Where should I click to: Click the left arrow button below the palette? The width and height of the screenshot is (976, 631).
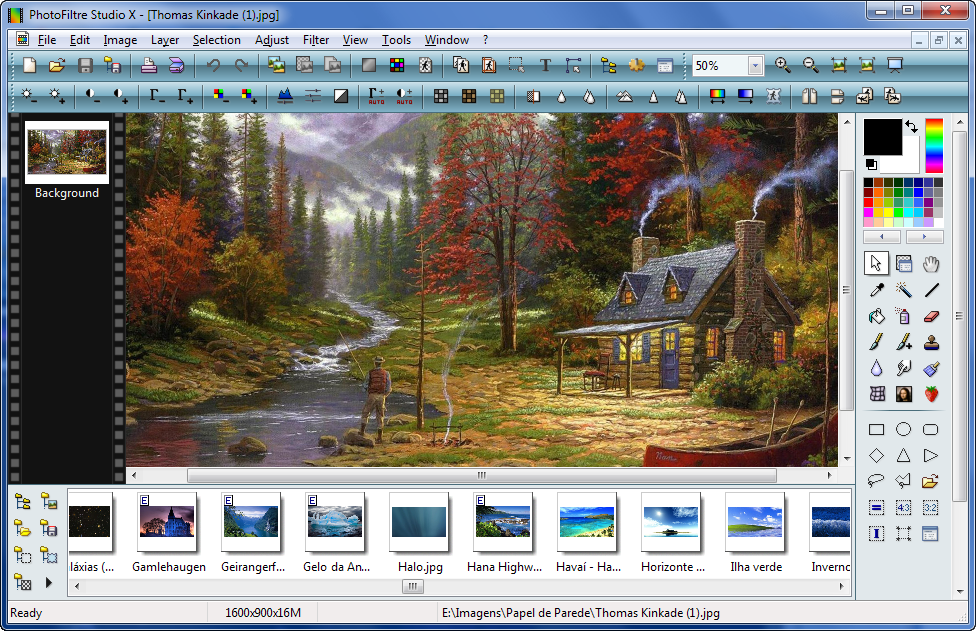click(x=882, y=236)
